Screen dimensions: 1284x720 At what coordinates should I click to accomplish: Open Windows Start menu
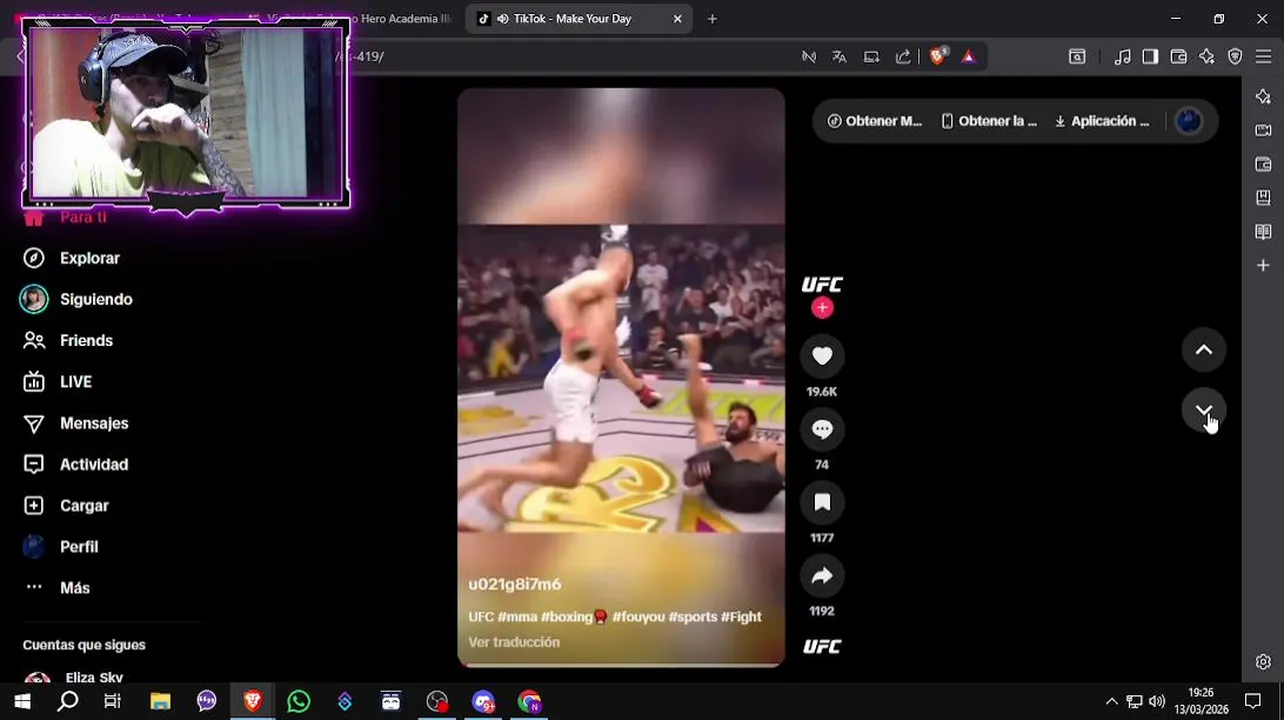22,701
